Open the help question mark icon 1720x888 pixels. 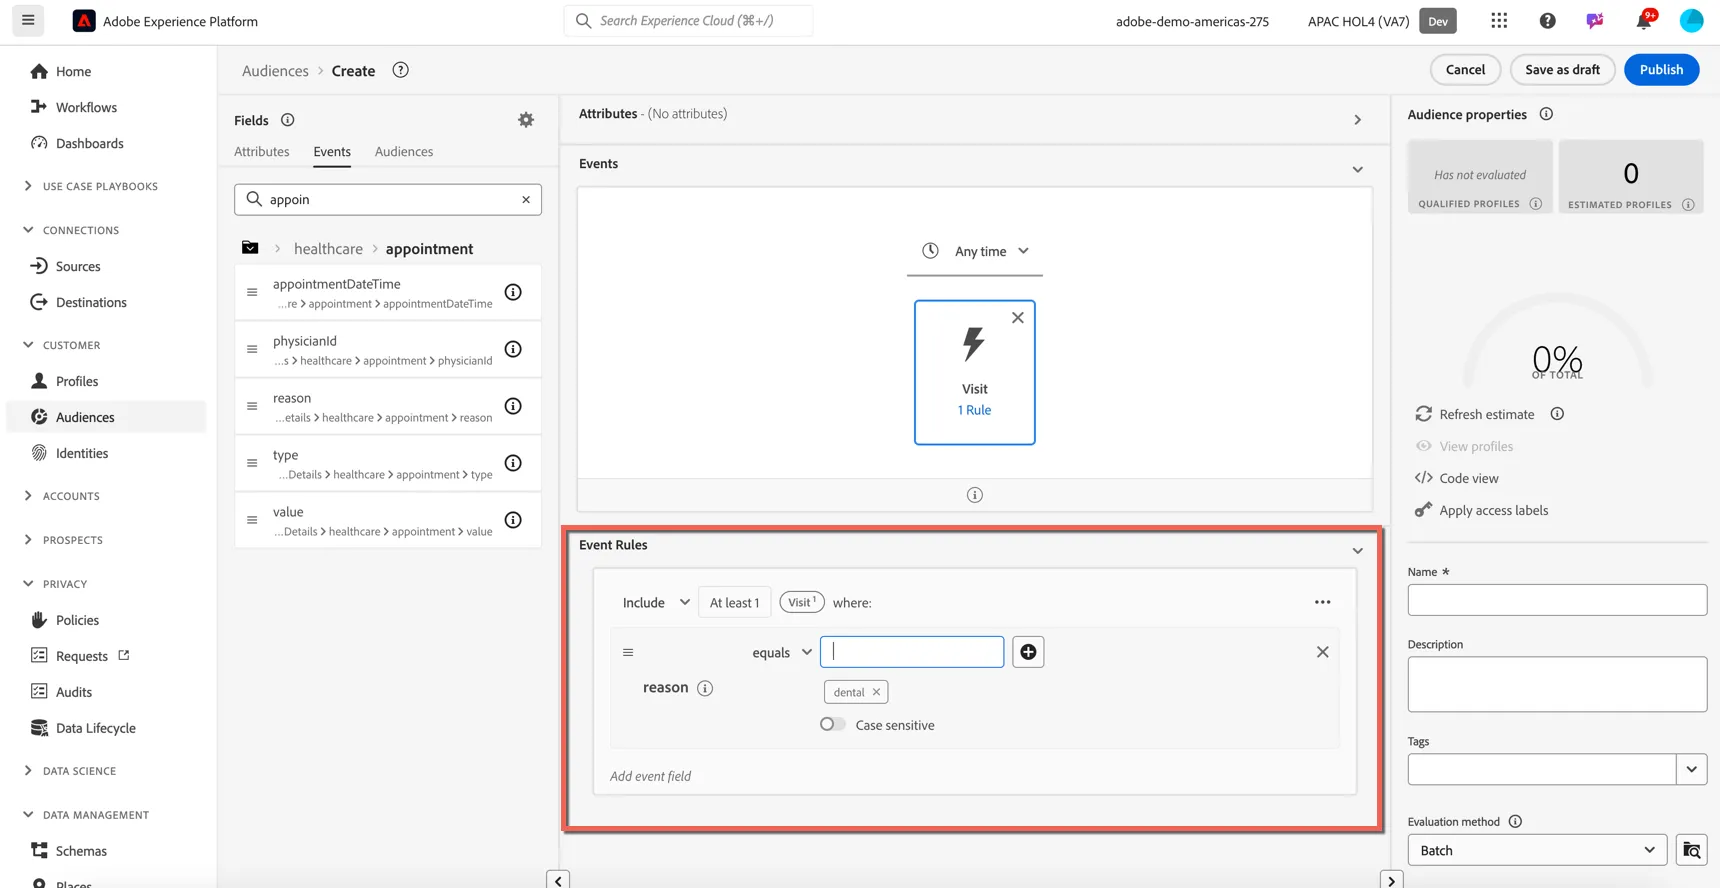[1547, 21]
